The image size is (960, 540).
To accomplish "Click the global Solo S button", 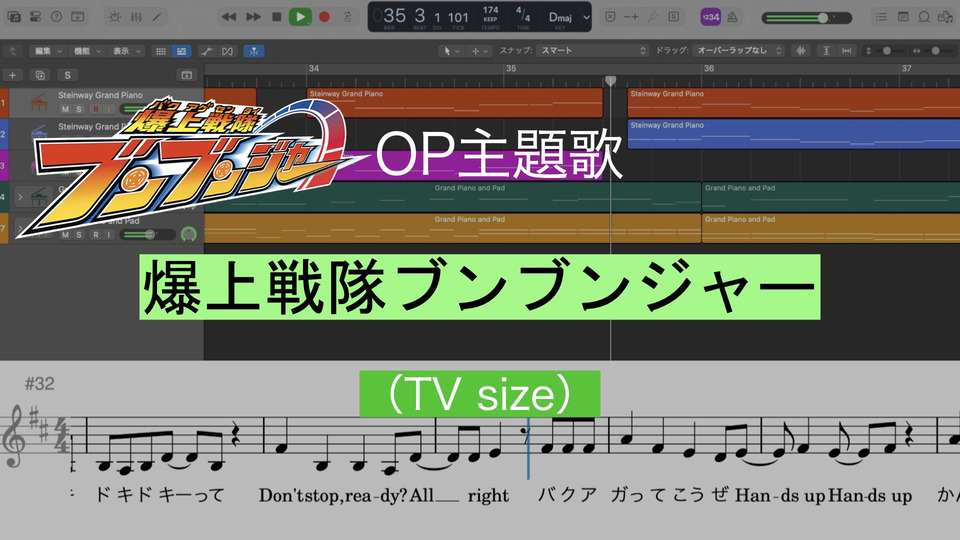I will pos(67,75).
